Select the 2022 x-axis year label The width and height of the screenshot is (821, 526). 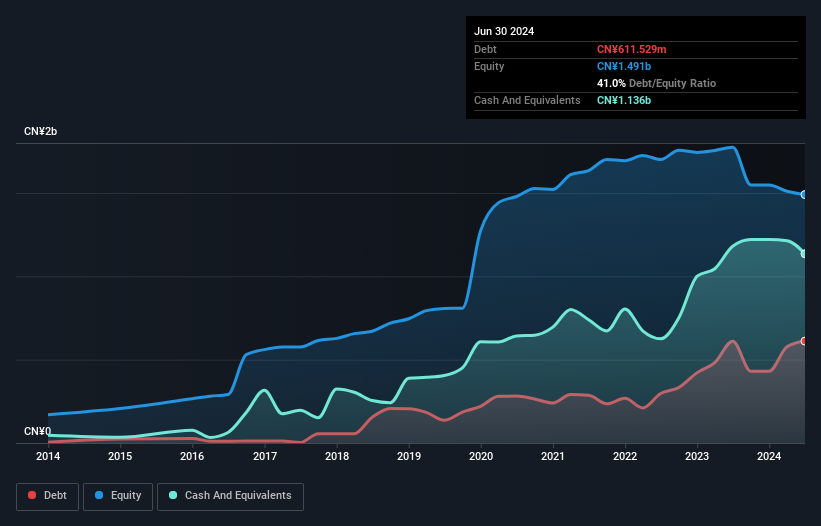(625, 457)
